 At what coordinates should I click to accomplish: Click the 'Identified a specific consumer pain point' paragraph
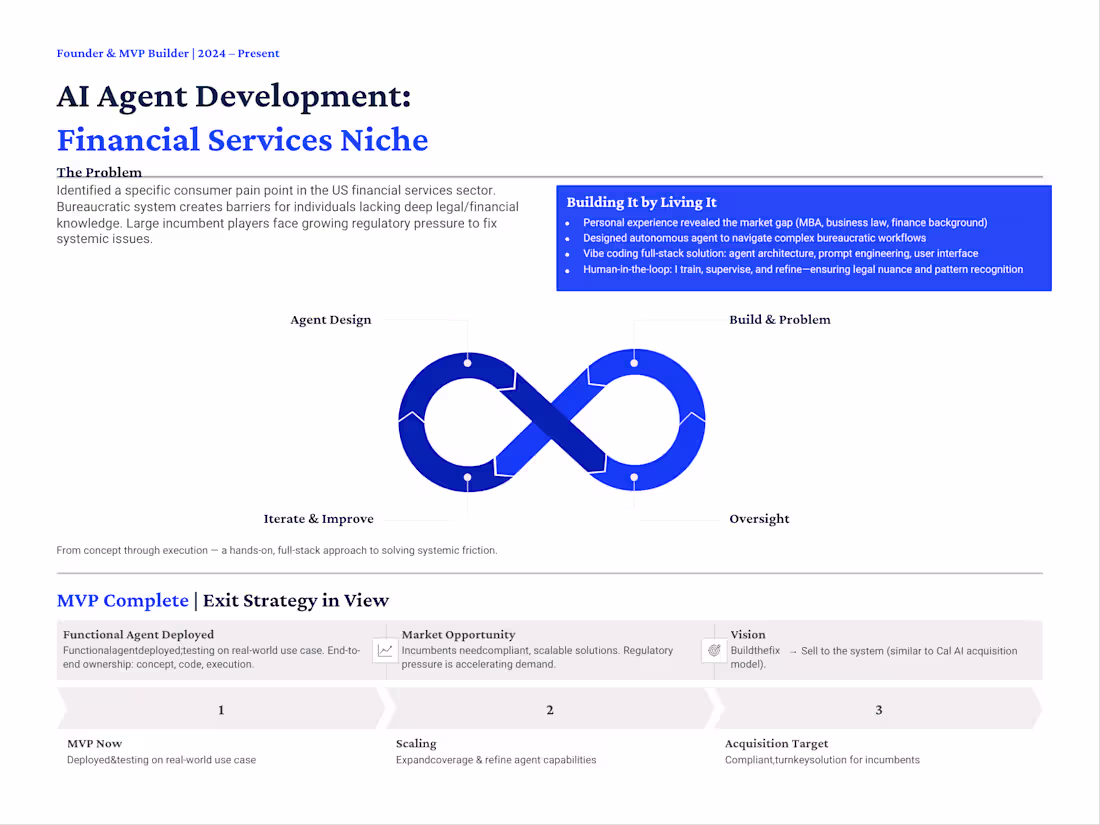(x=288, y=215)
